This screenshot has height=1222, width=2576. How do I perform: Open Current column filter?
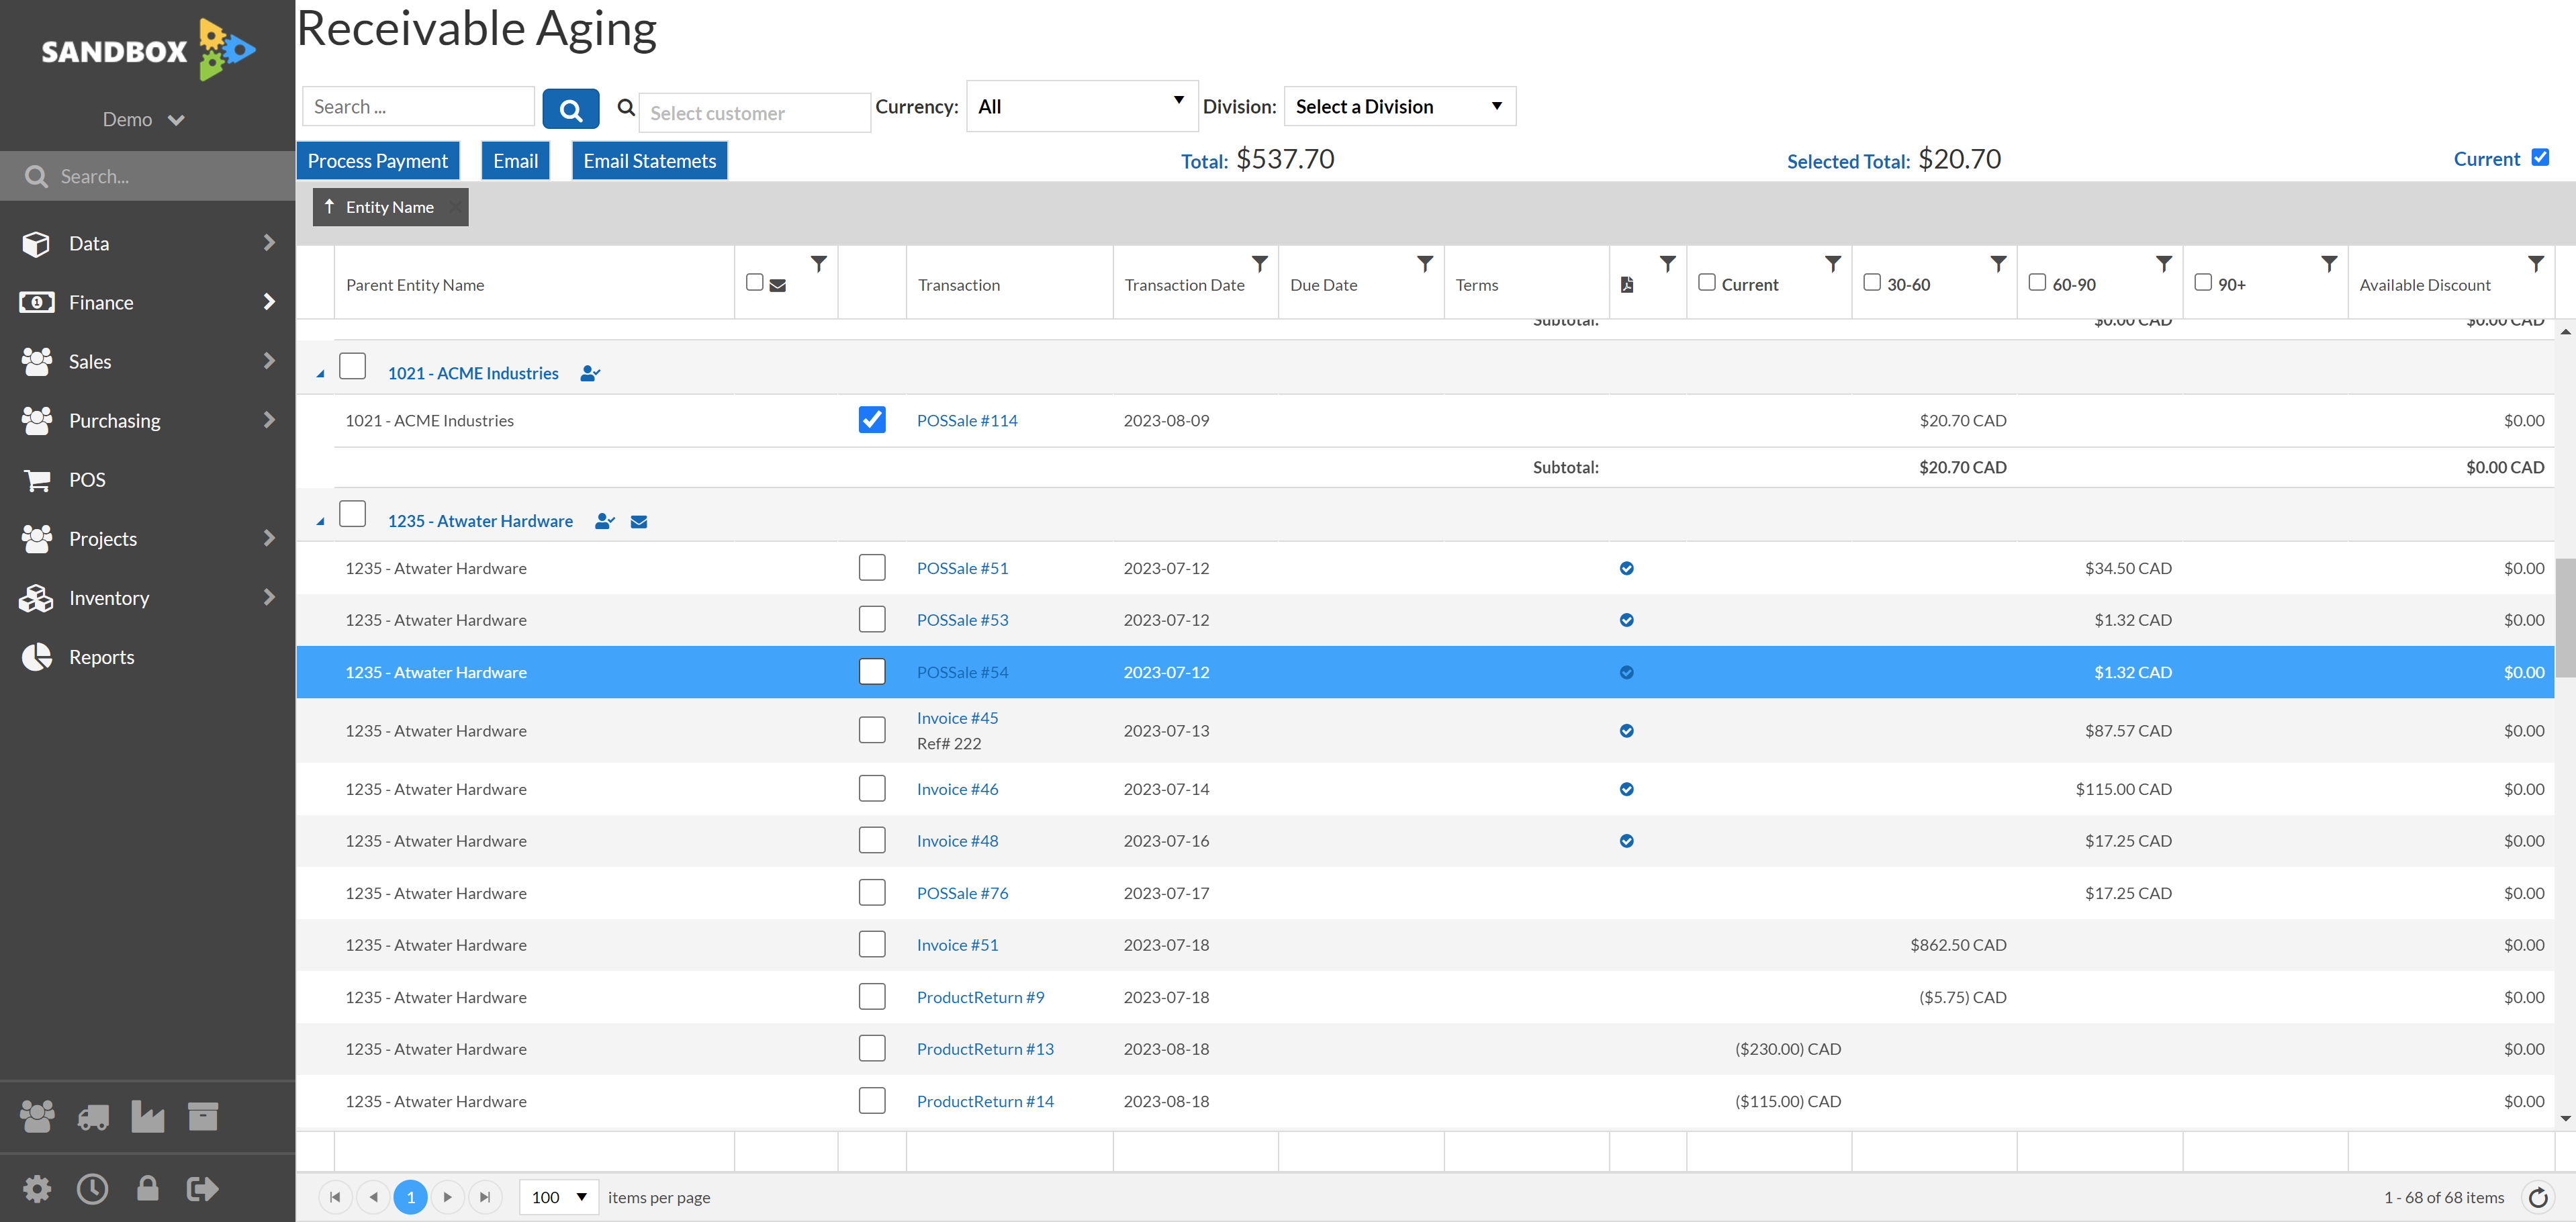[1833, 264]
